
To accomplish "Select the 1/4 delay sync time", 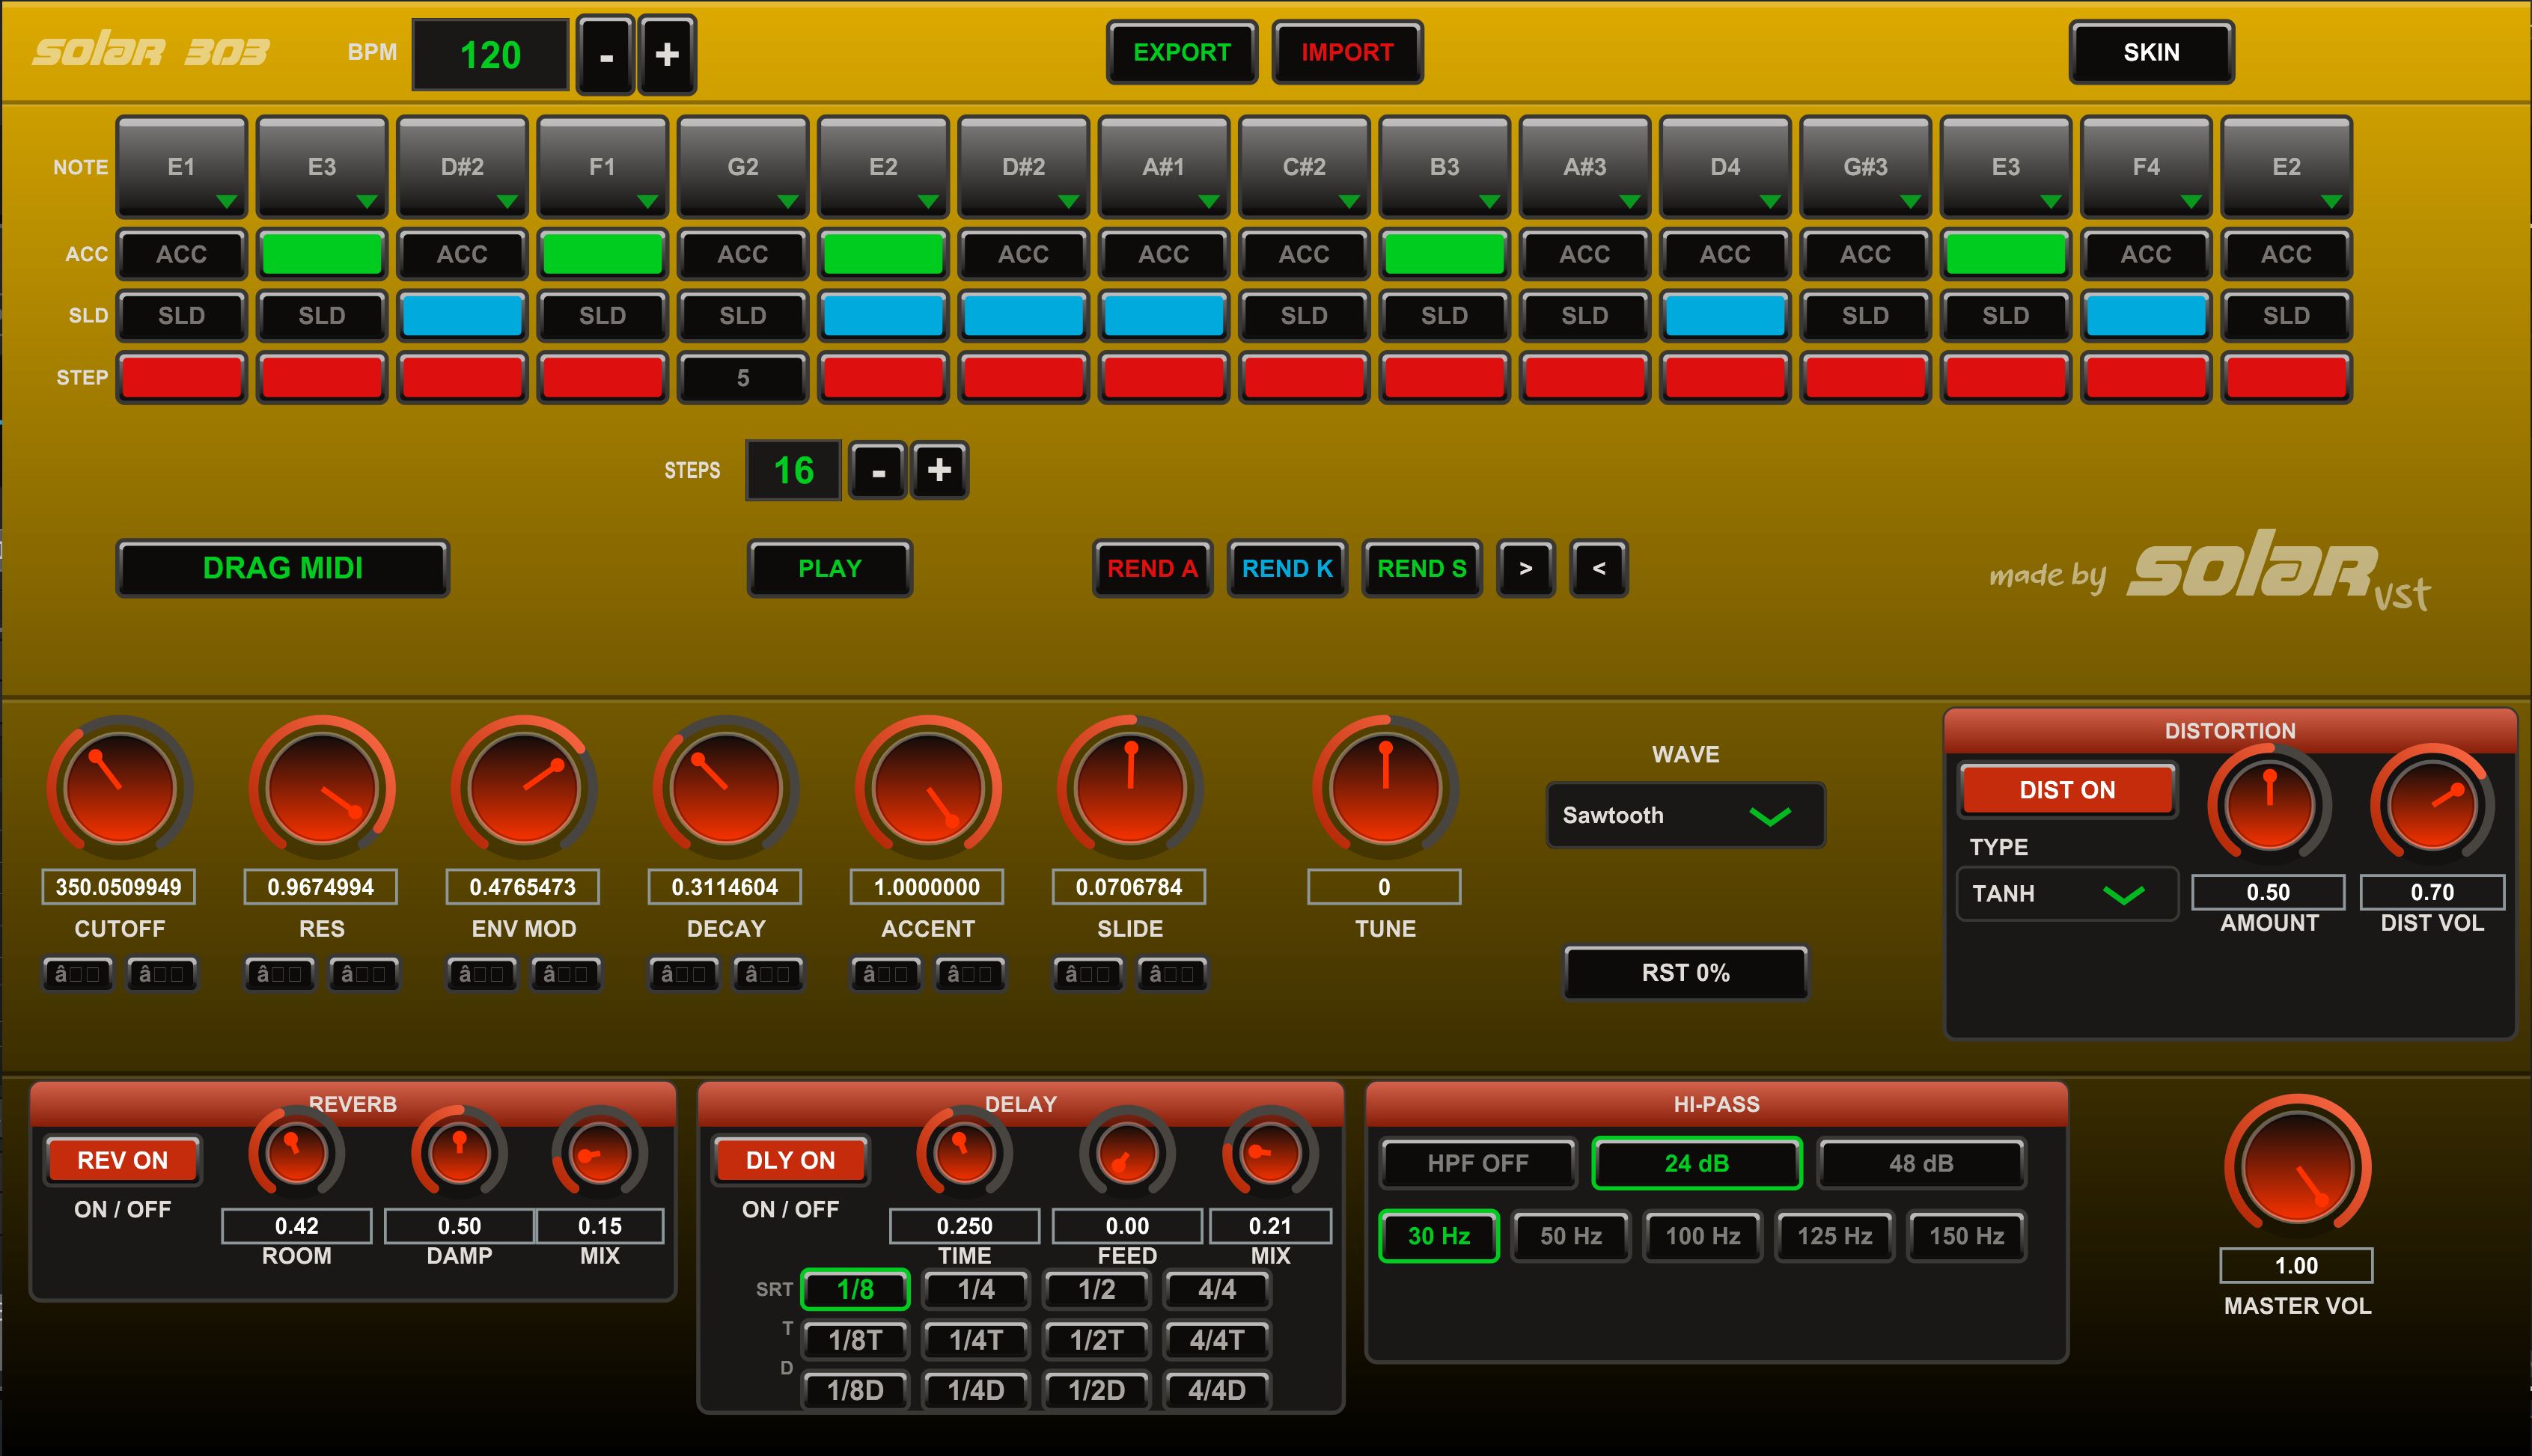I will [976, 1289].
